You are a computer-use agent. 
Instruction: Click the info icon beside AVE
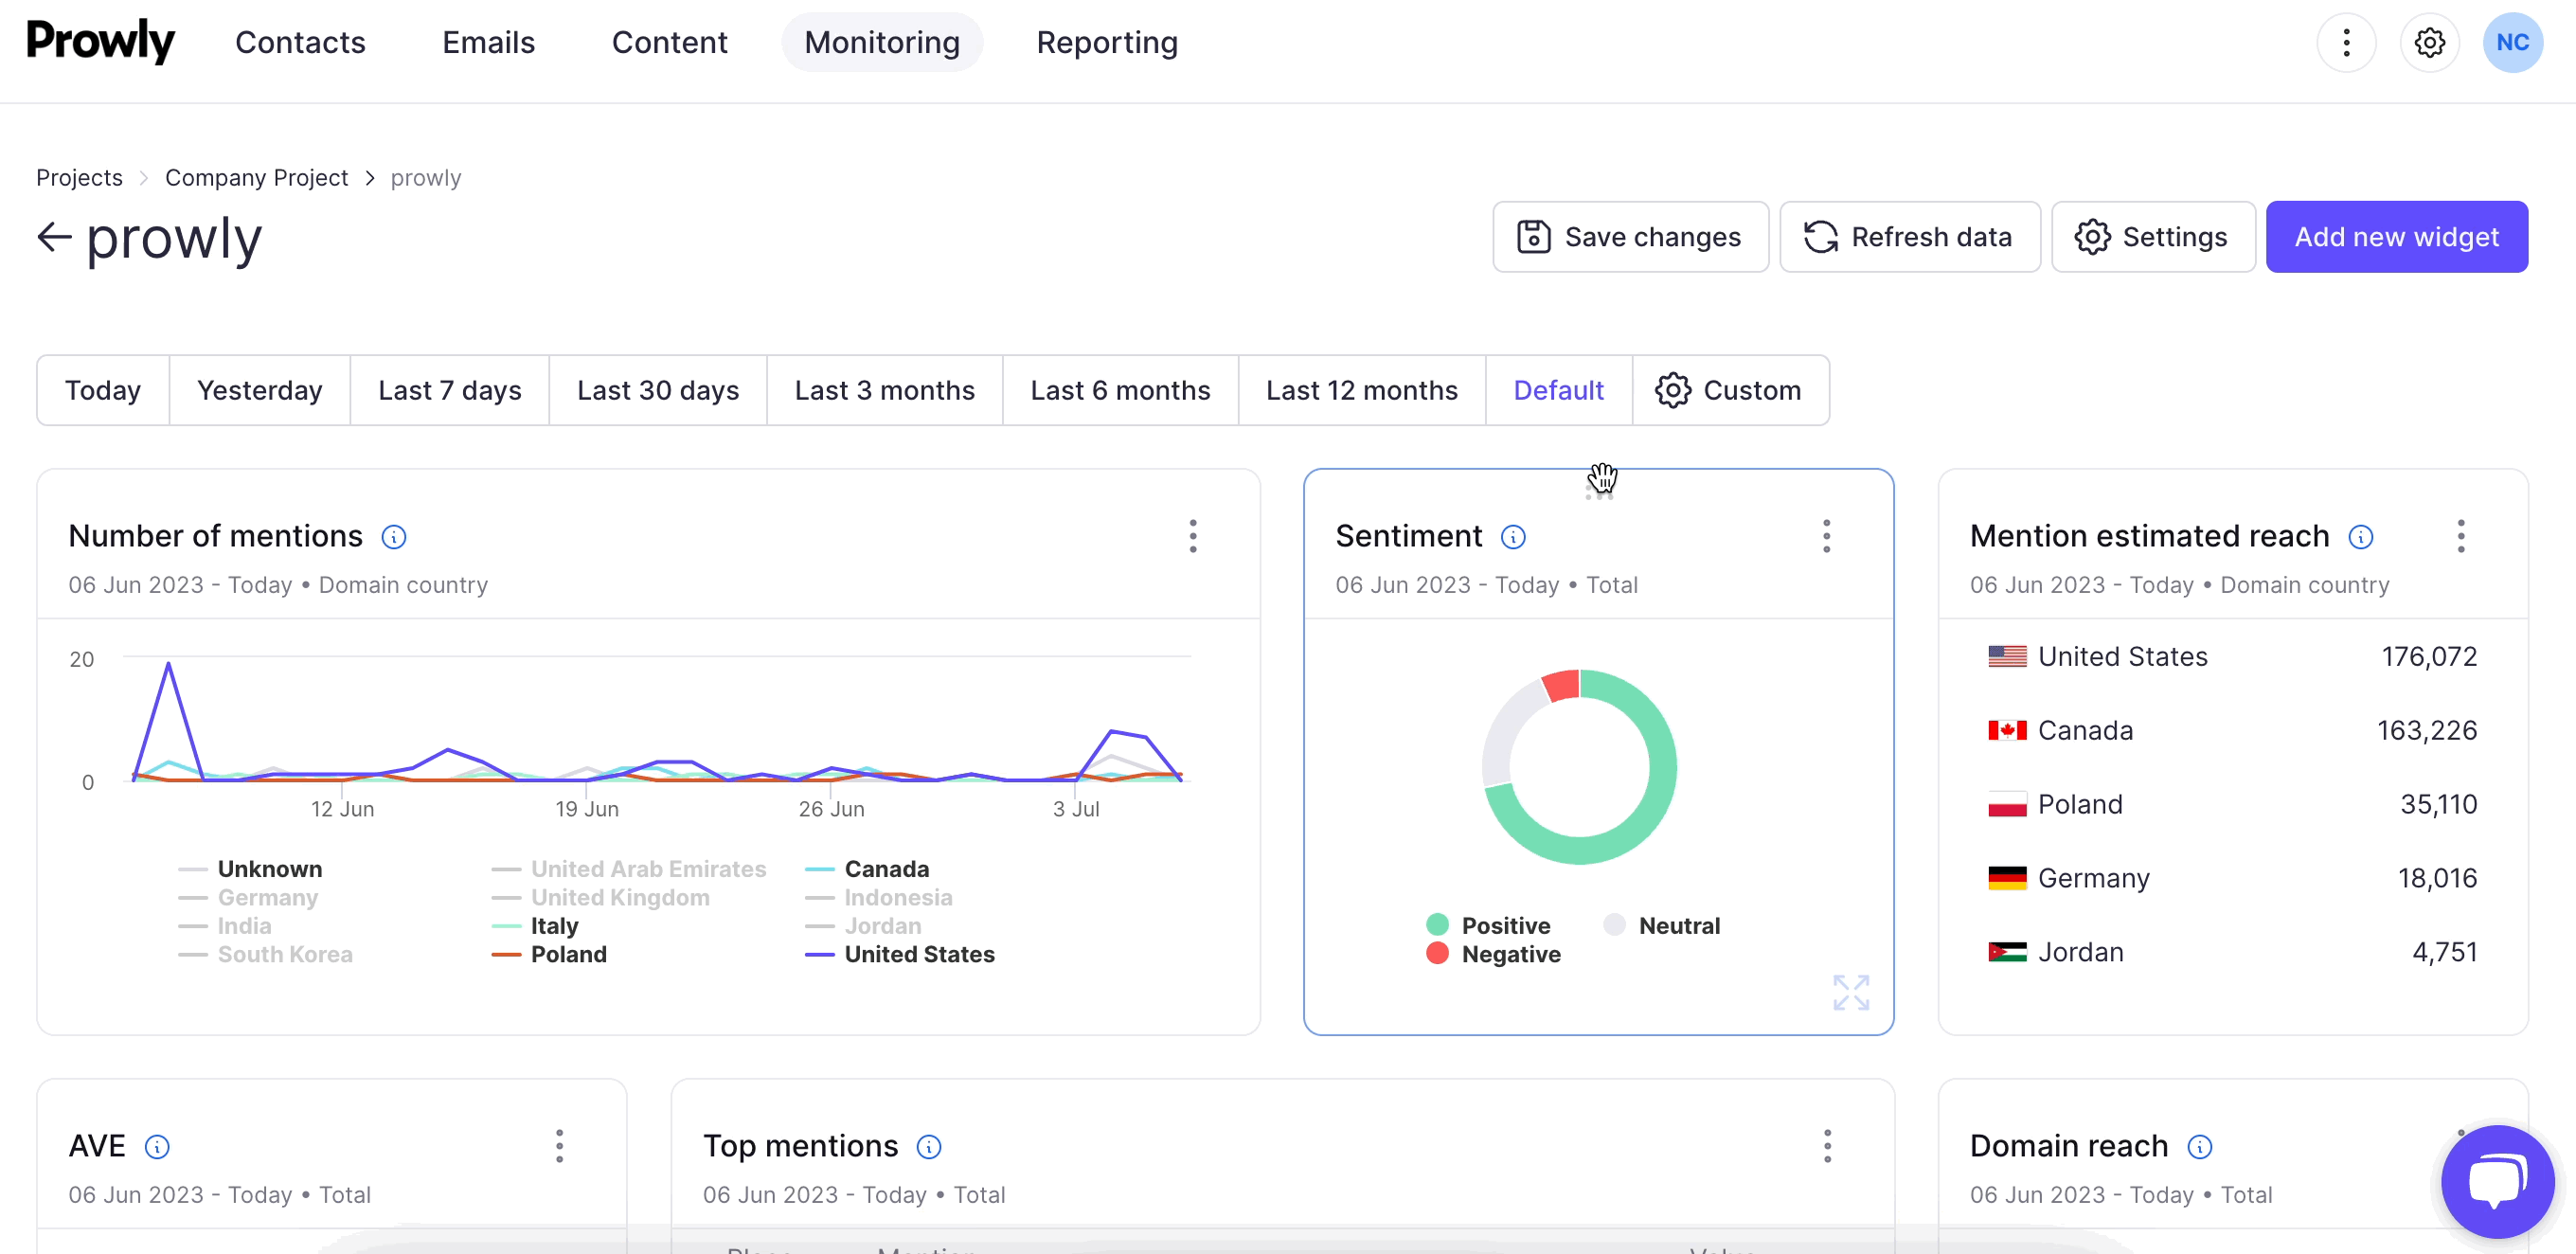pyautogui.click(x=157, y=1146)
